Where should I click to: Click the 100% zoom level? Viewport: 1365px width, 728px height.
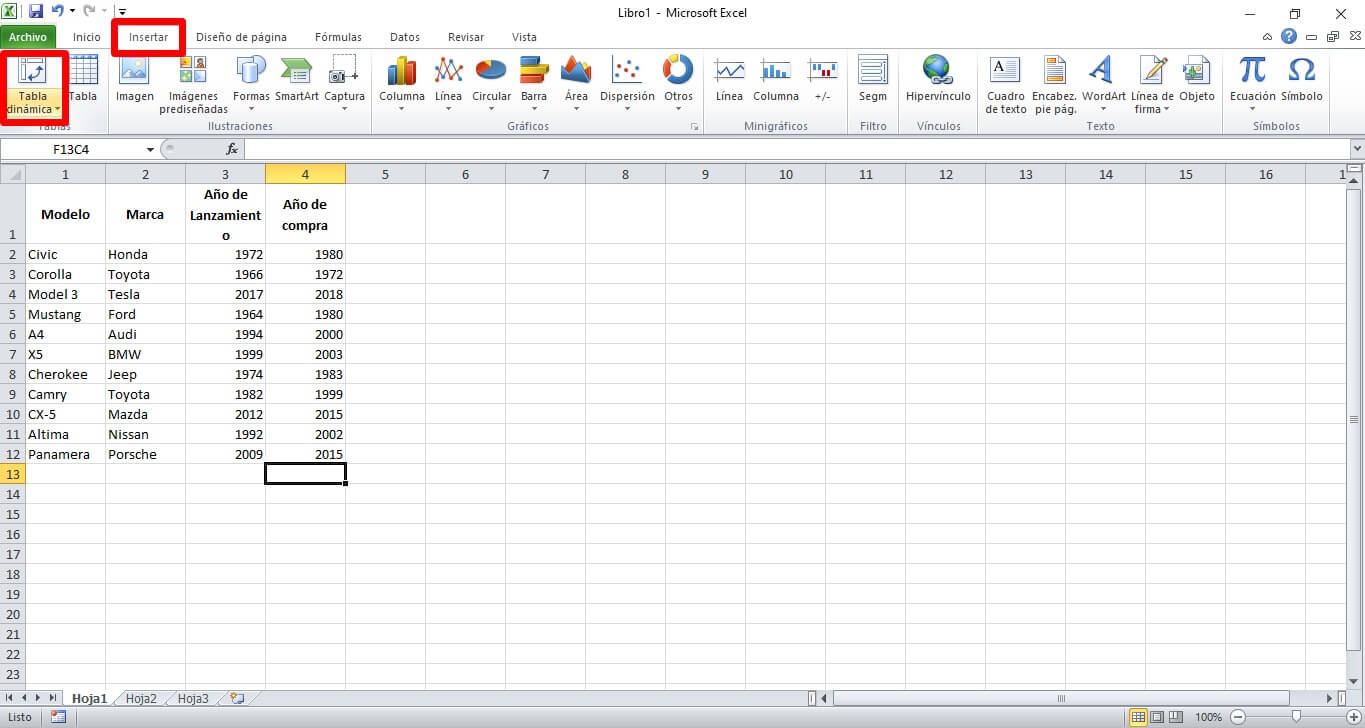pos(1209,717)
